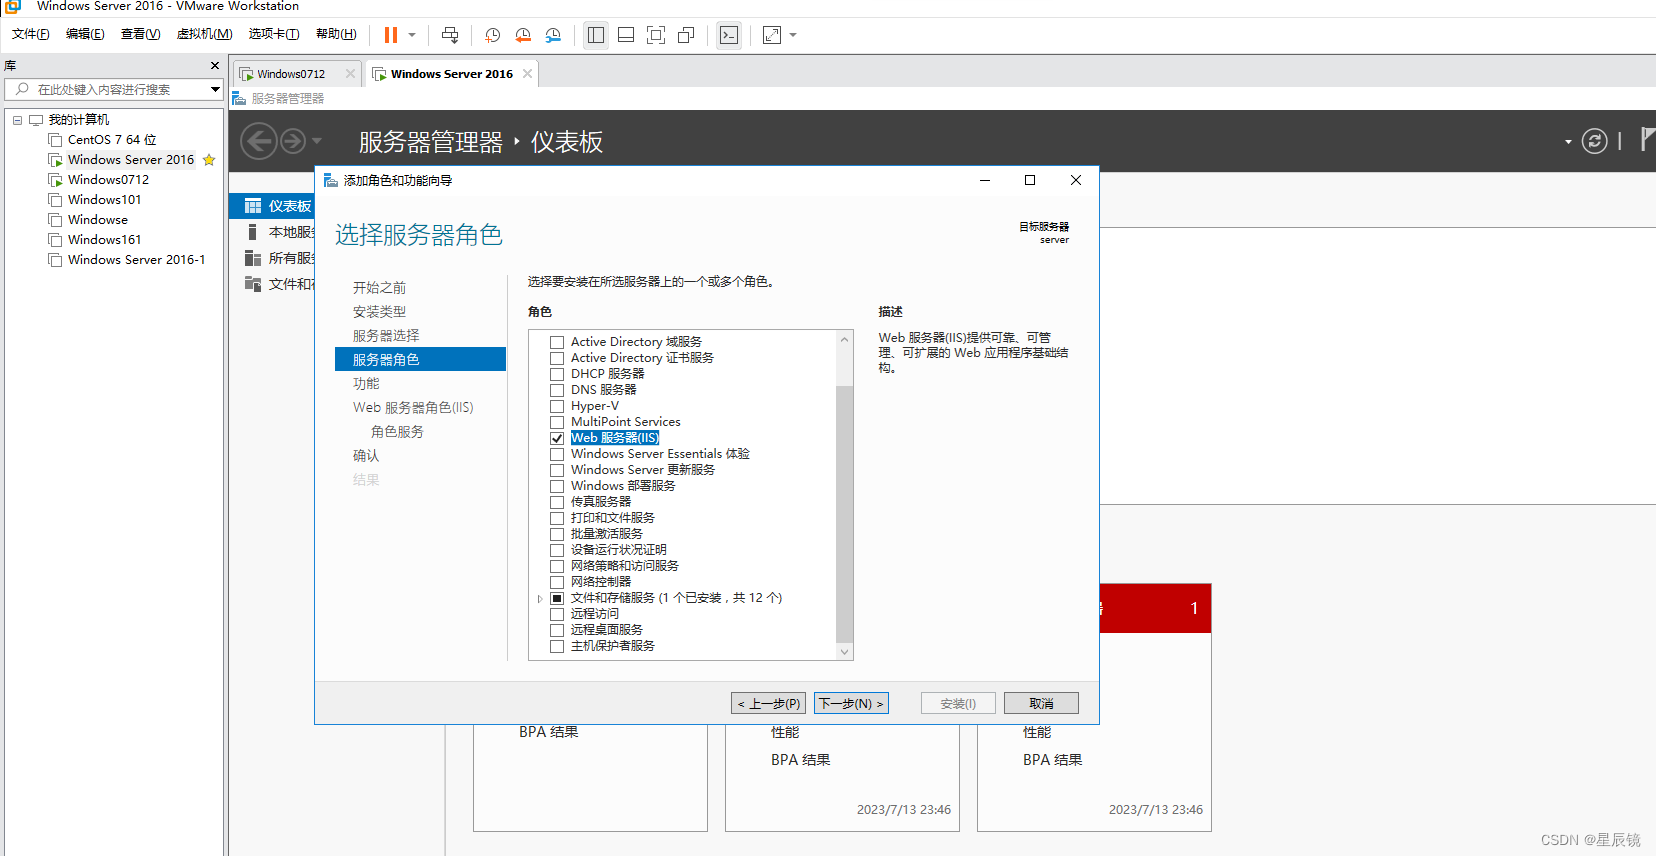
Task: Click the notifications flag icon in Server Manager
Action: tap(1647, 140)
